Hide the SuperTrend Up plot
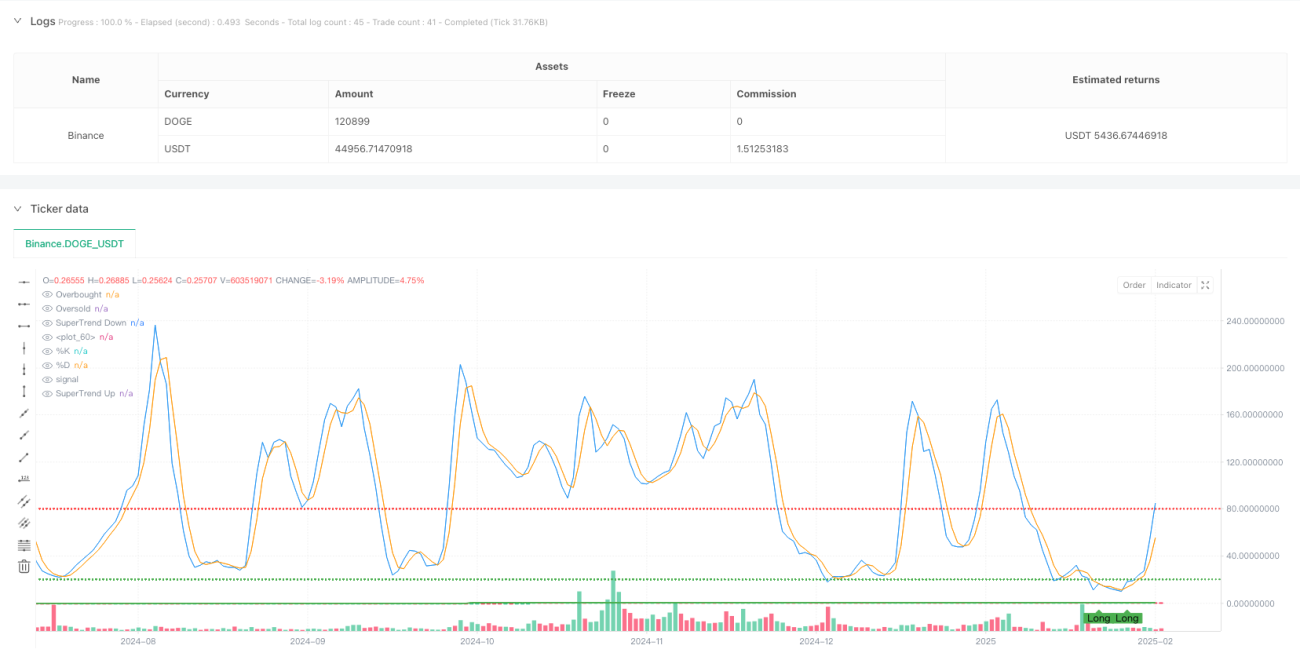This screenshot has width=1300, height=649. click(48, 393)
